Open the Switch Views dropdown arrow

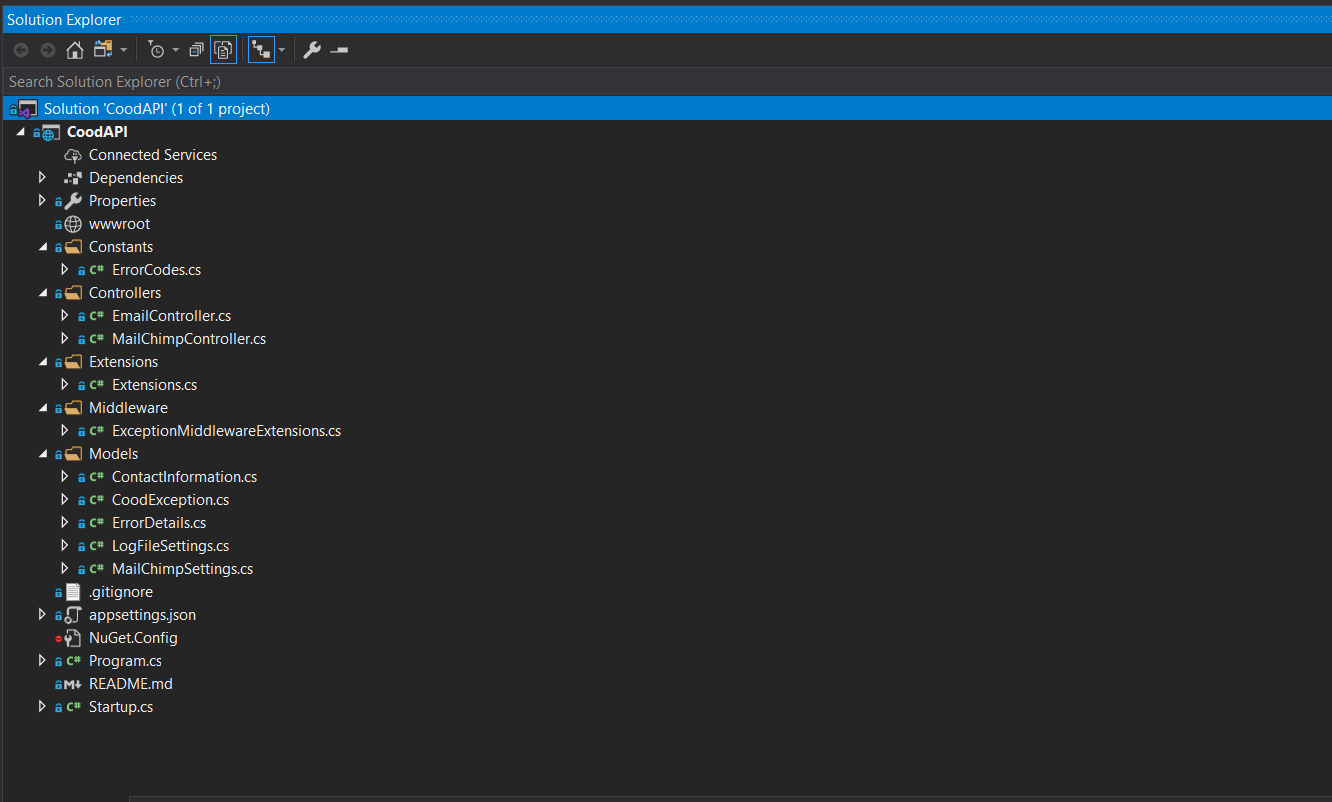[124, 50]
